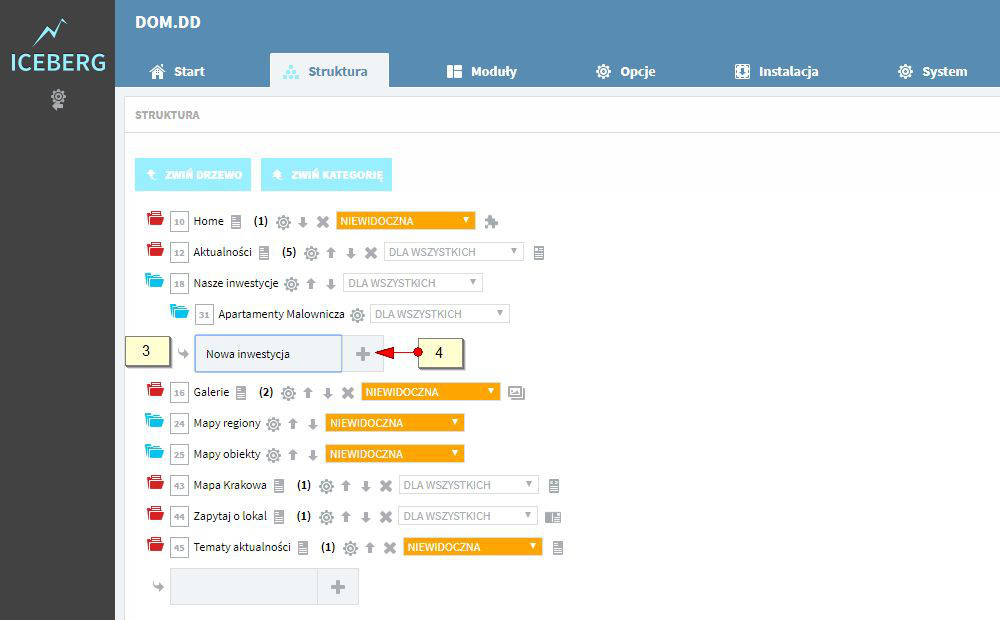Open the Start tab
The image size is (1000, 620).
pyautogui.click(x=177, y=71)
